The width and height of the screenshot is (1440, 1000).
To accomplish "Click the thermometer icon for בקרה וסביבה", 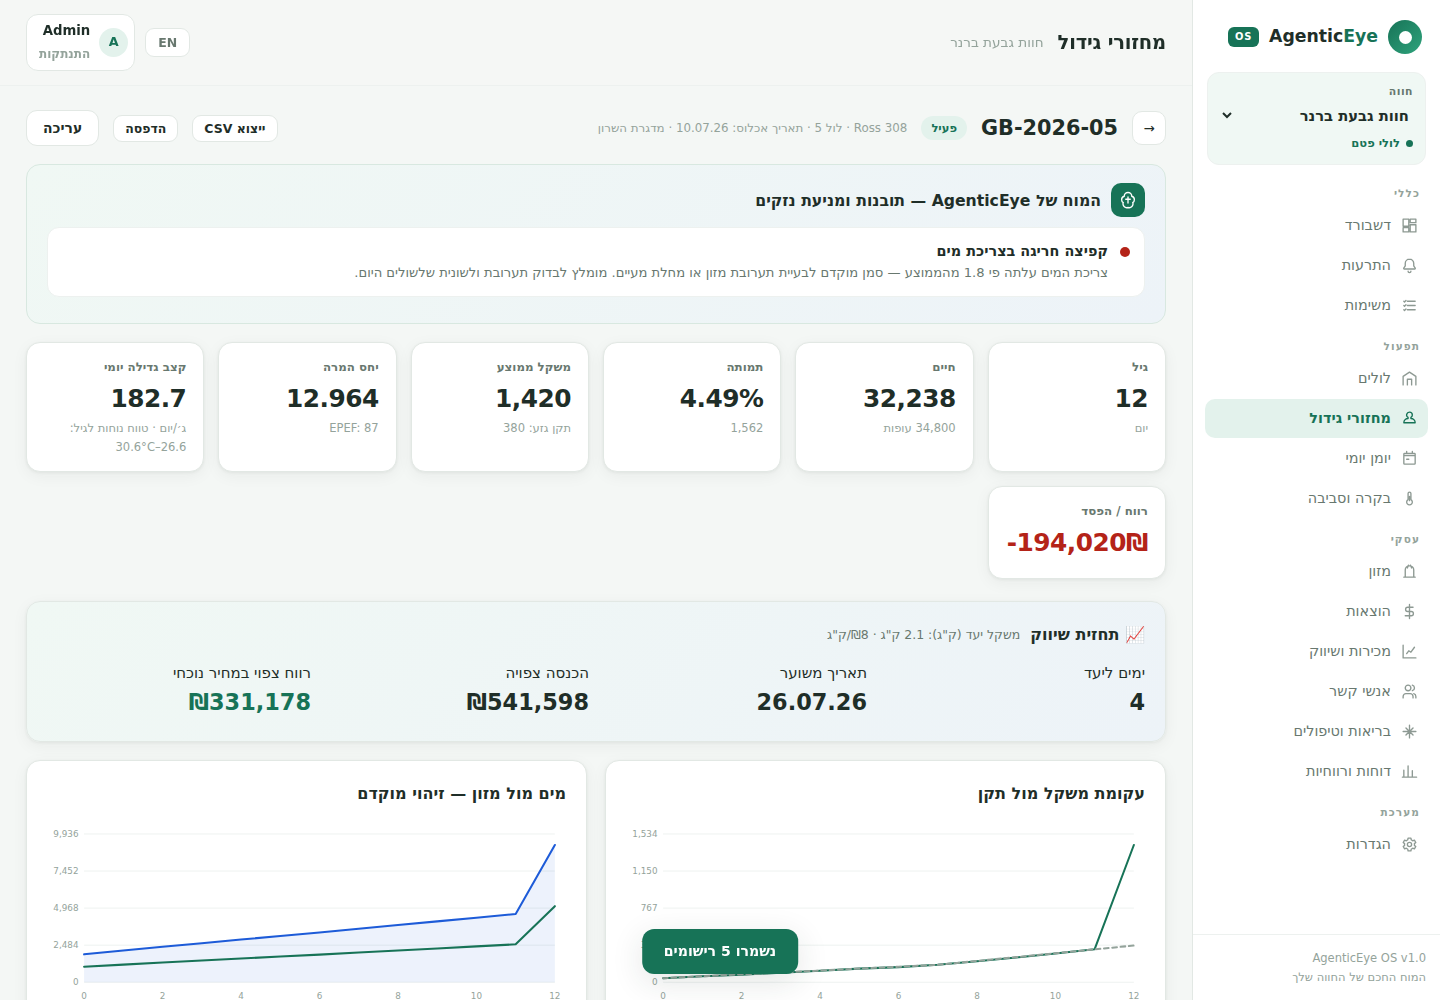I will point(1409,498).
